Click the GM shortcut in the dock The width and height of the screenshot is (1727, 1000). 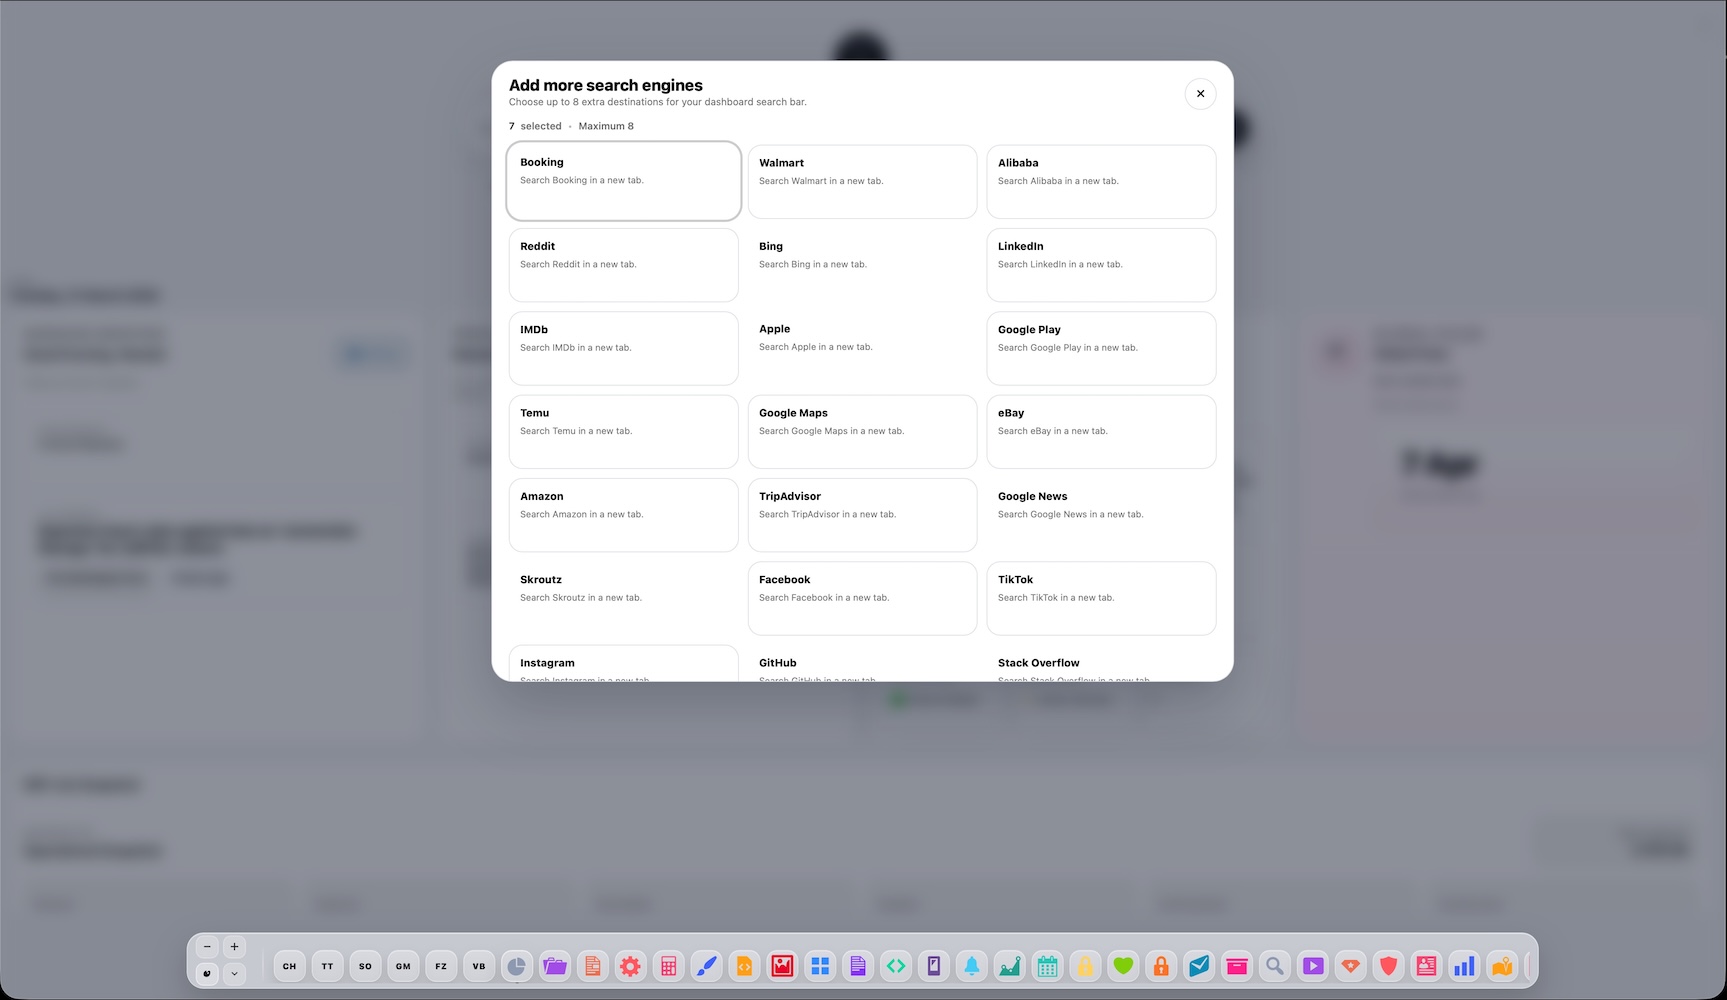[x=403, y=966]
